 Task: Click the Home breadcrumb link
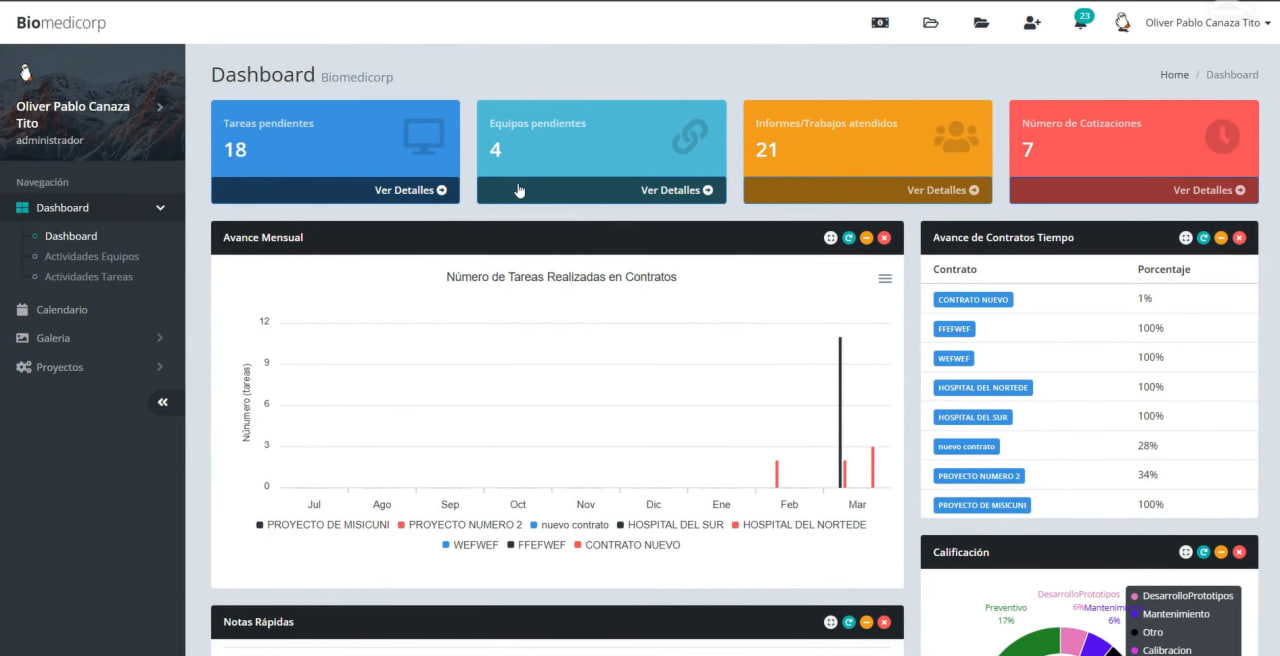1174,75
